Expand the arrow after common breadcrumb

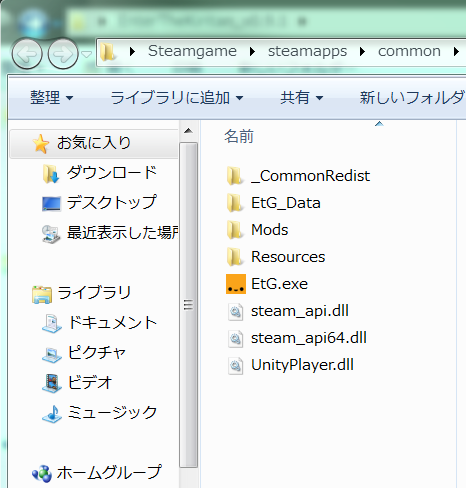click(456, 52)
